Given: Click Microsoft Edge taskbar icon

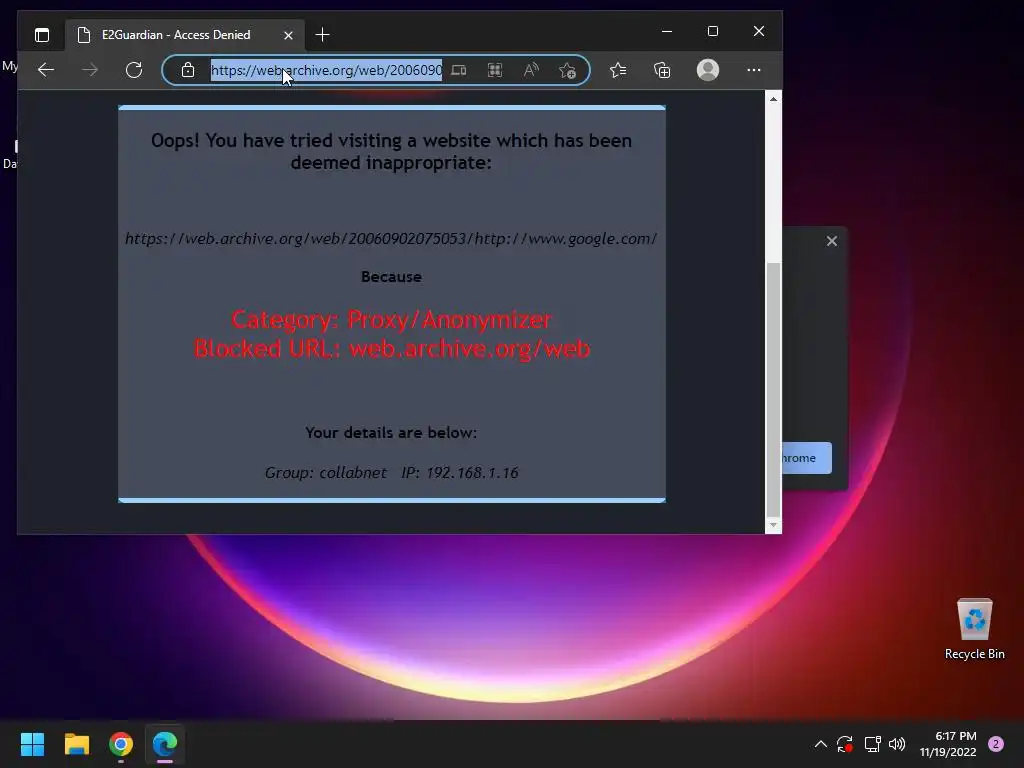Looking at the screenshot, I should click(165, 744).
